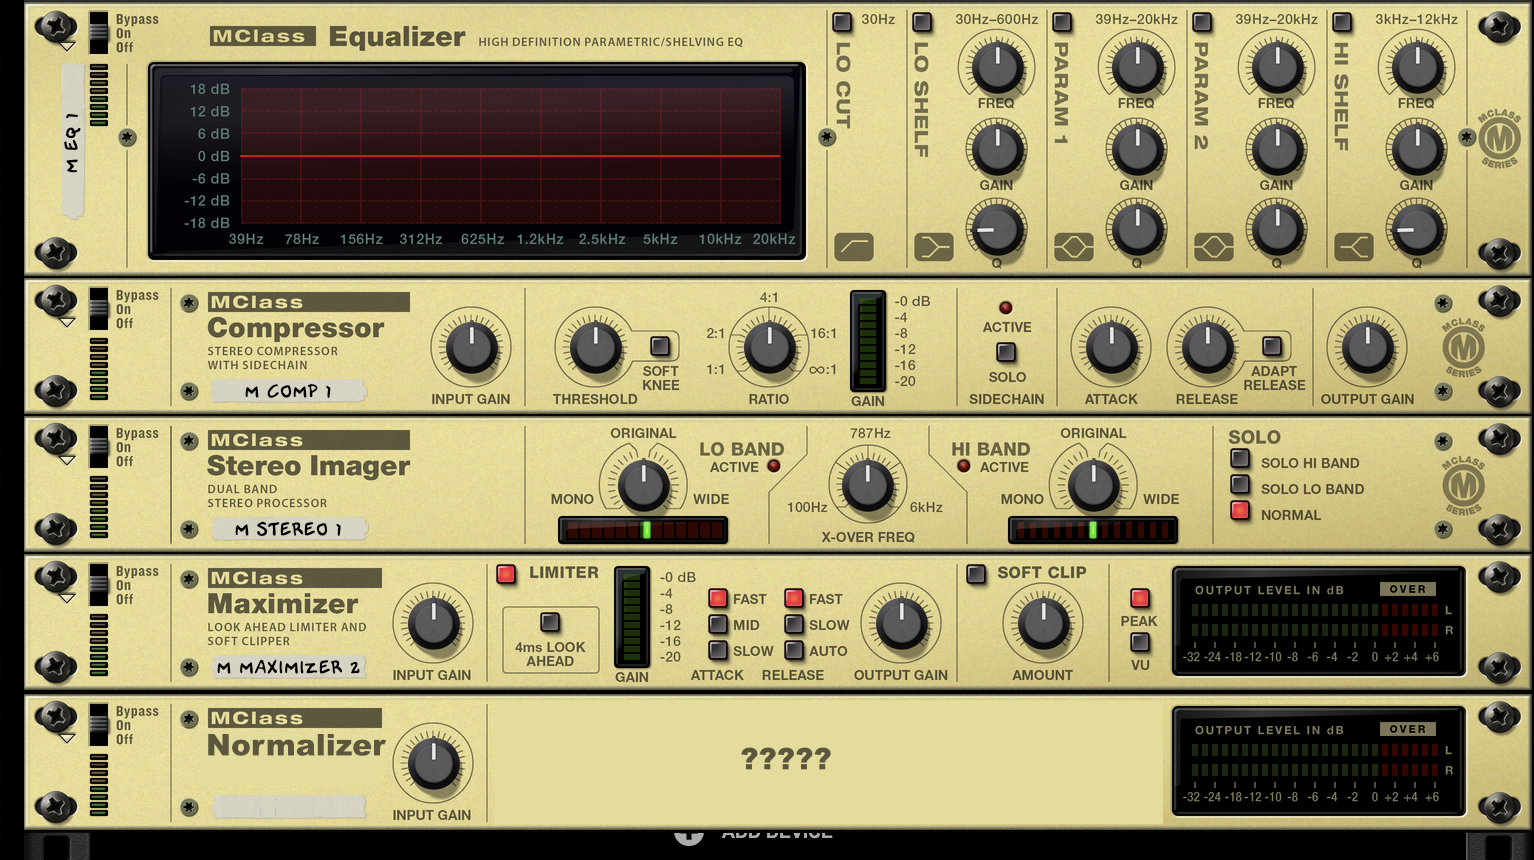1534x860 pixels.
Task: Click the Compressor Release knob
Action: (x=1207, y=347)
